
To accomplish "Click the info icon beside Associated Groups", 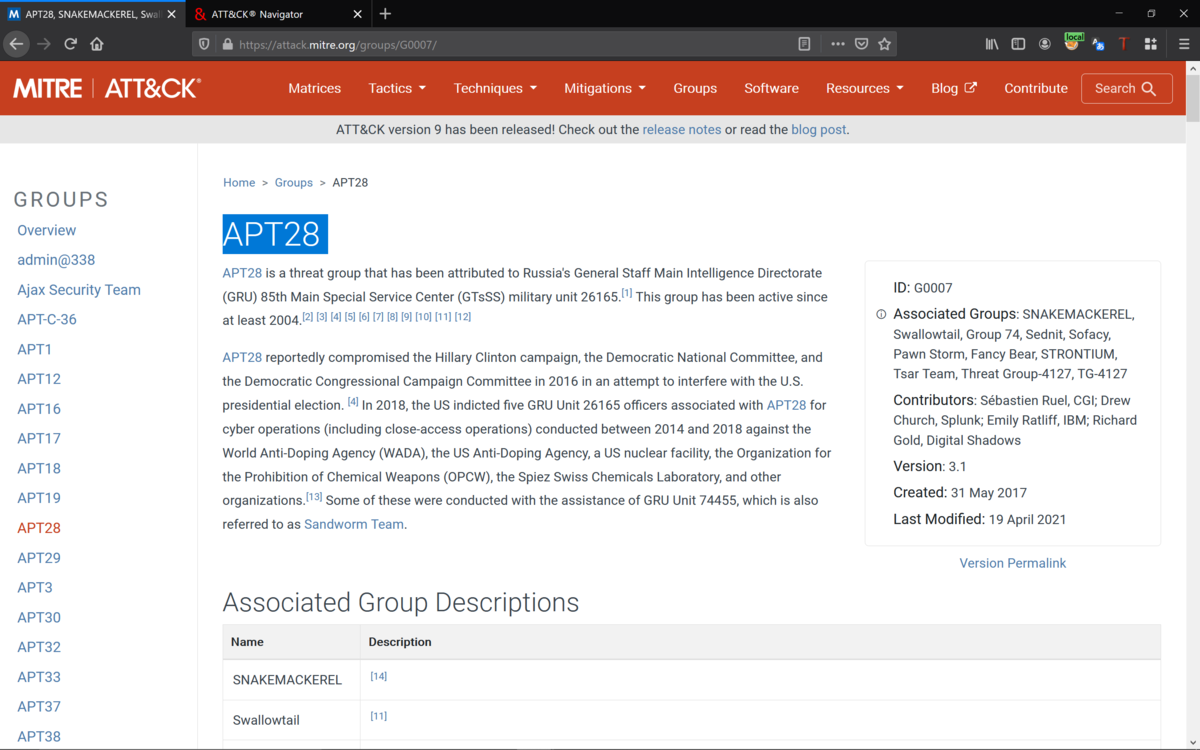I will [881, 314].
